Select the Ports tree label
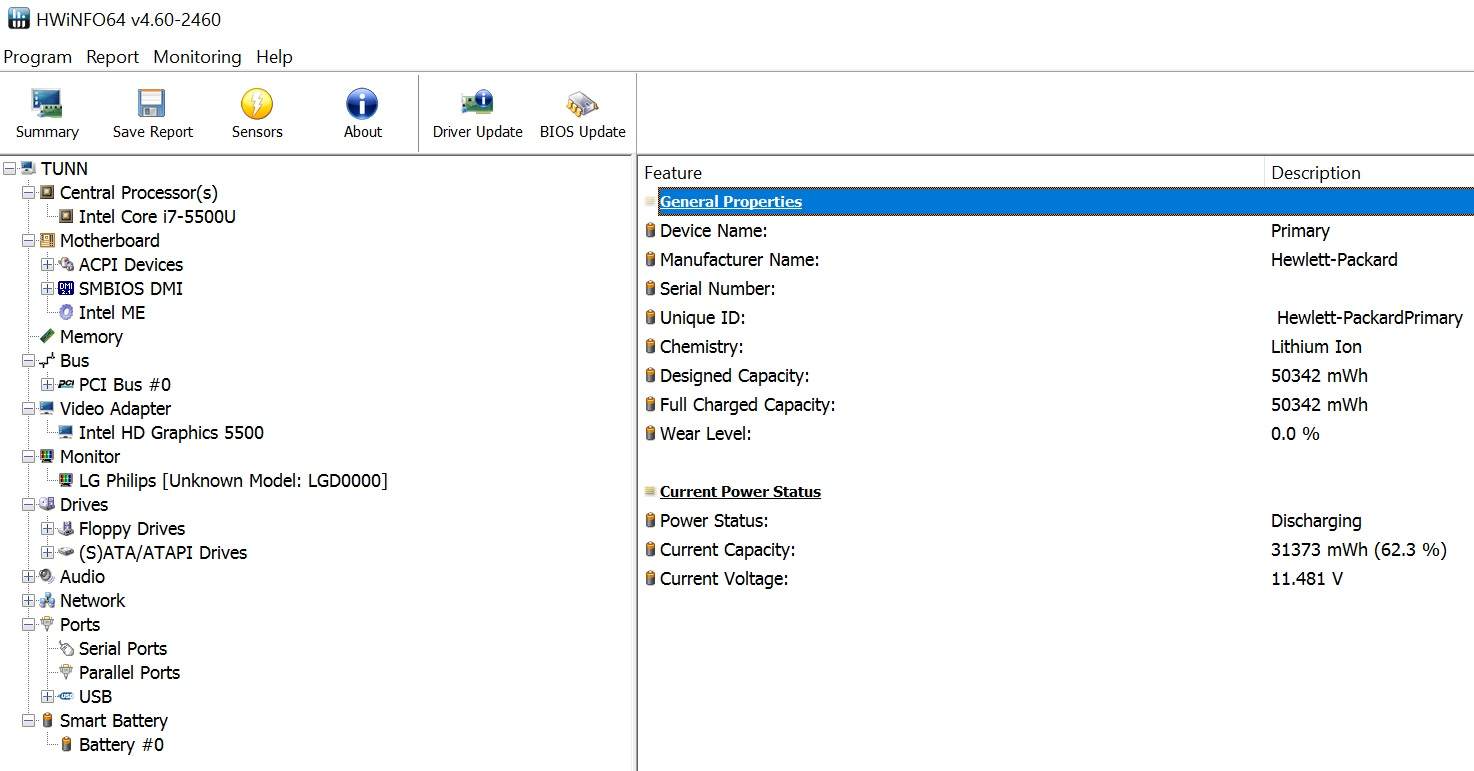Image resolution: width=1474 pixels, height=771 pixels. pos(80,624)
